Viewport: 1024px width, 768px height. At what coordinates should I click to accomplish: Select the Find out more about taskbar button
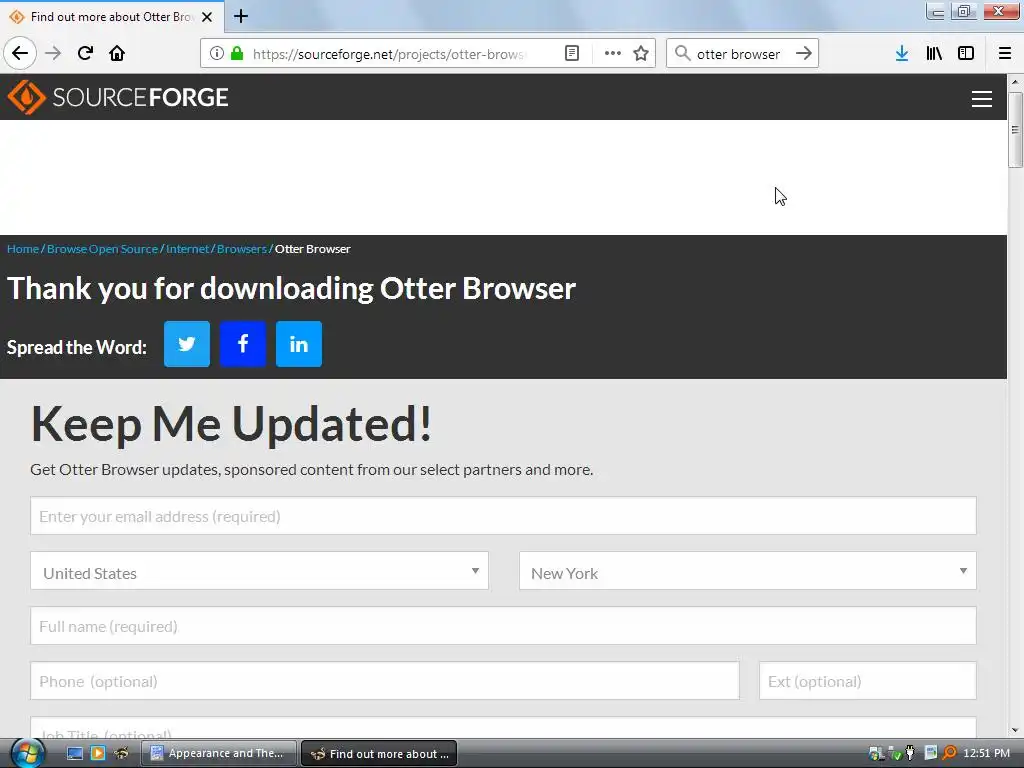(x=379, y=754)
